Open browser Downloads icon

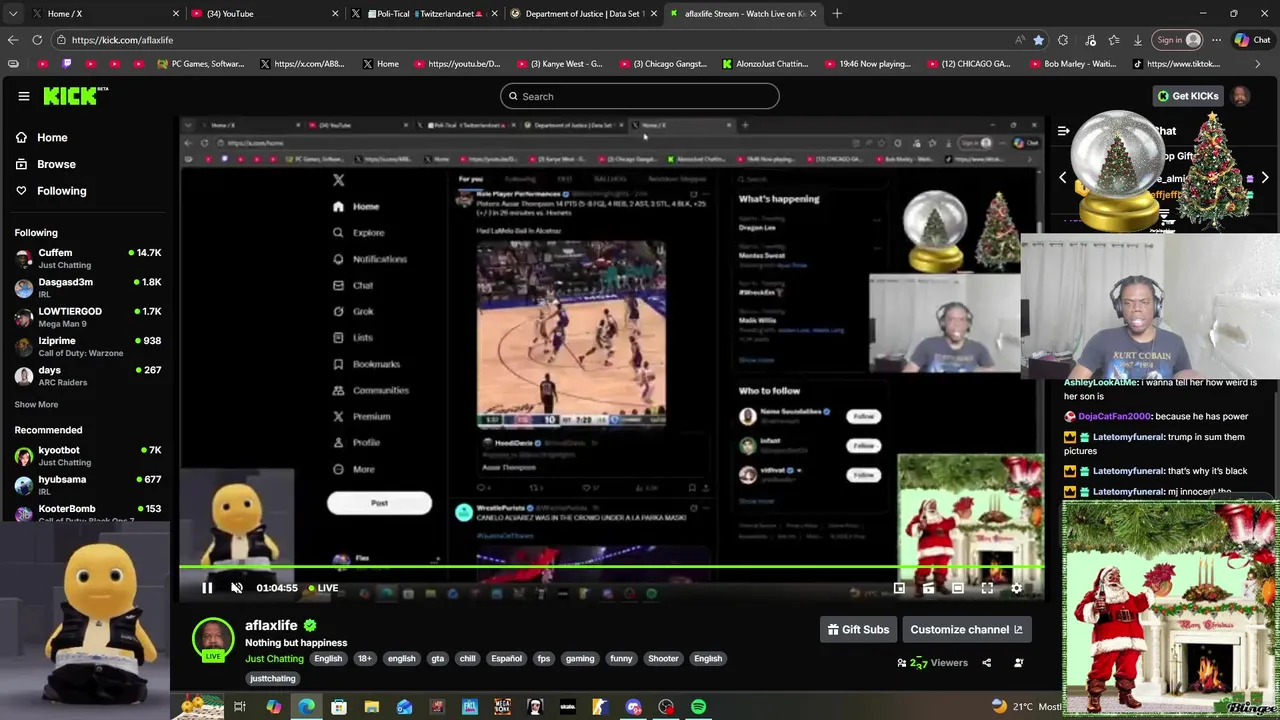(1138, 40)
